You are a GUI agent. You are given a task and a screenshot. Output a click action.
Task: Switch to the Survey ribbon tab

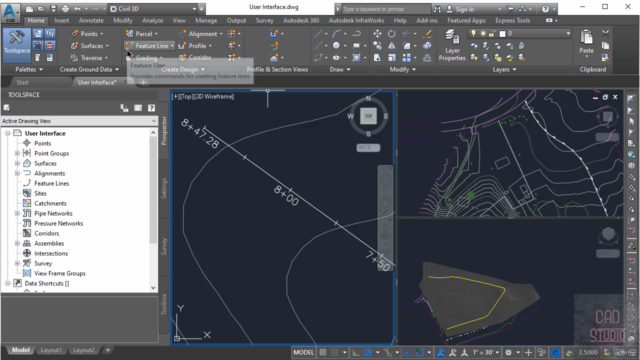coord(264,20)
